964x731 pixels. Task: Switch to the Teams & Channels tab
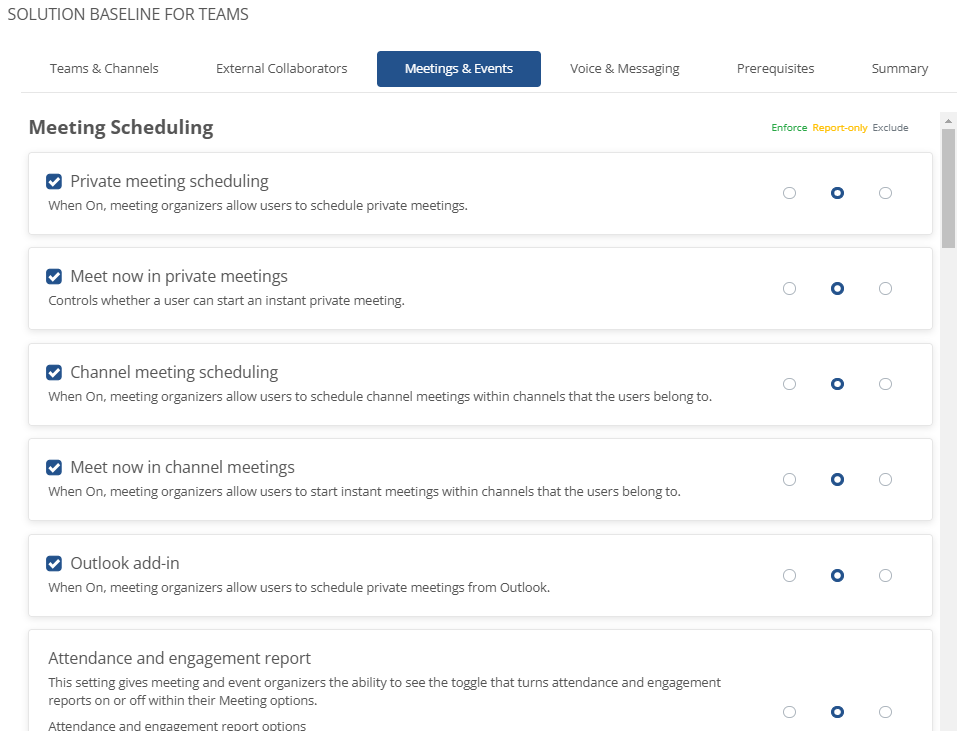click(x=104, y=69)
